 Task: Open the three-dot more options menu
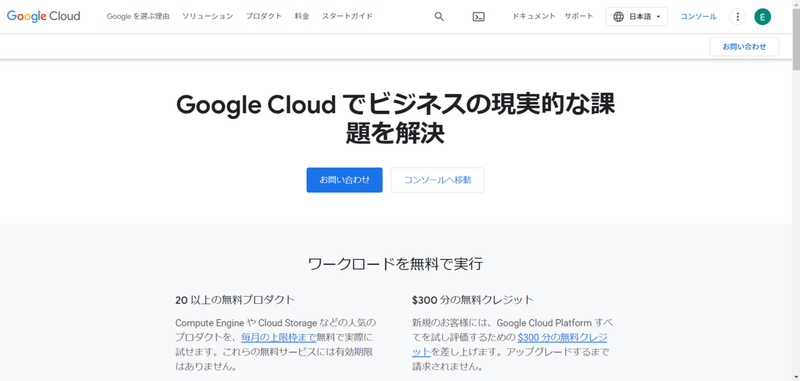point(737,16)
